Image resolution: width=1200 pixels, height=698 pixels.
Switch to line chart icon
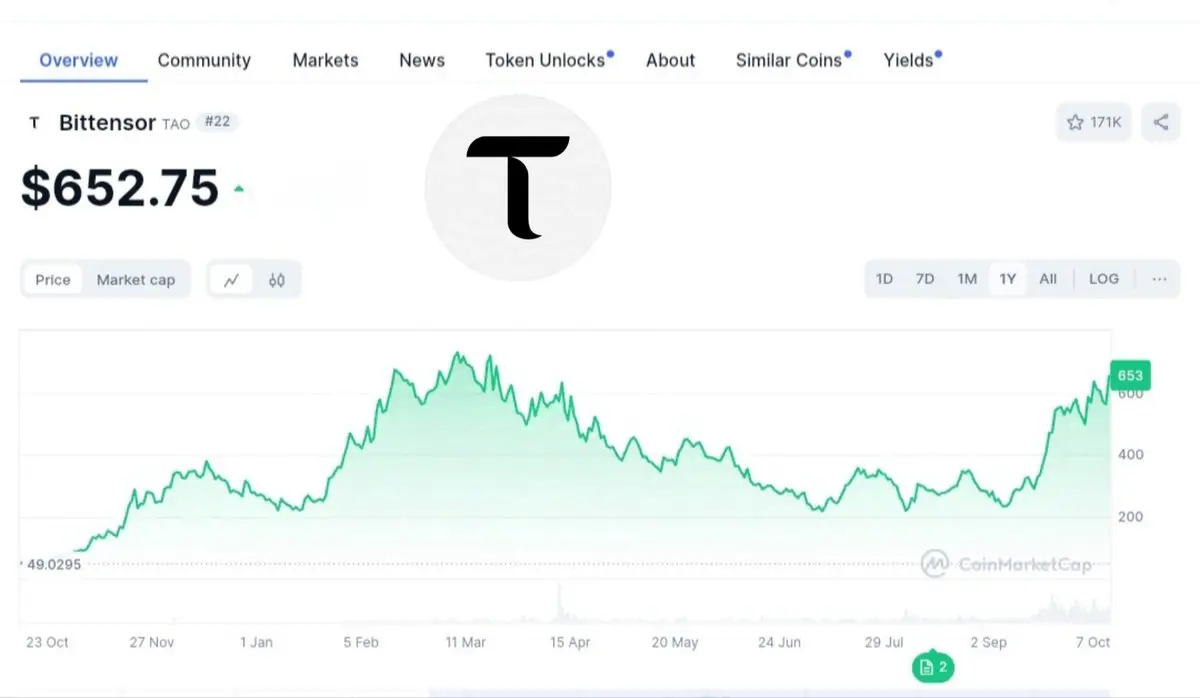coord(231,280)
